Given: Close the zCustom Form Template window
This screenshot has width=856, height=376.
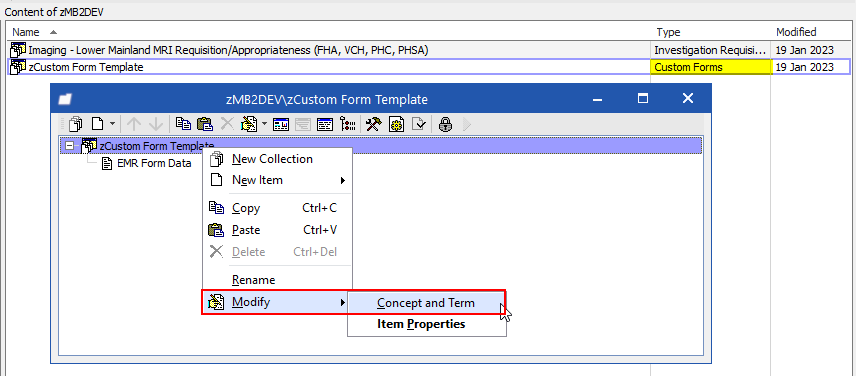Looking at the screenshot, I should [x=688, y=99].
